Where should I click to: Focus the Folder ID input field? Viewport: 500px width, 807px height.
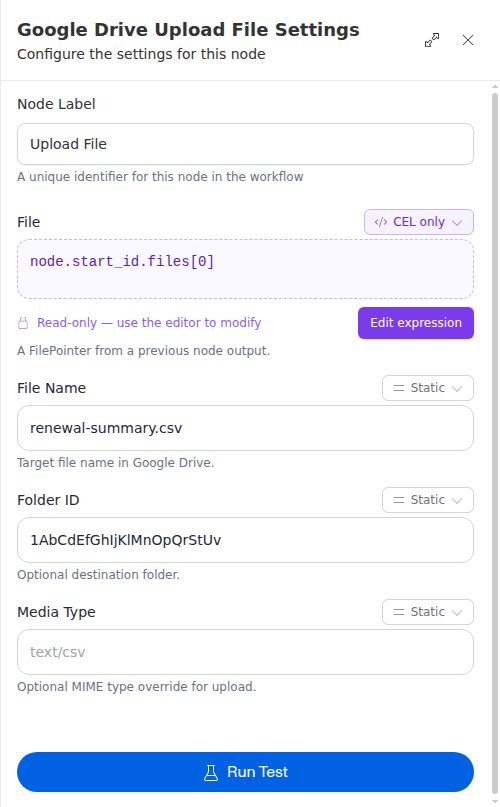tap(245, 540)
